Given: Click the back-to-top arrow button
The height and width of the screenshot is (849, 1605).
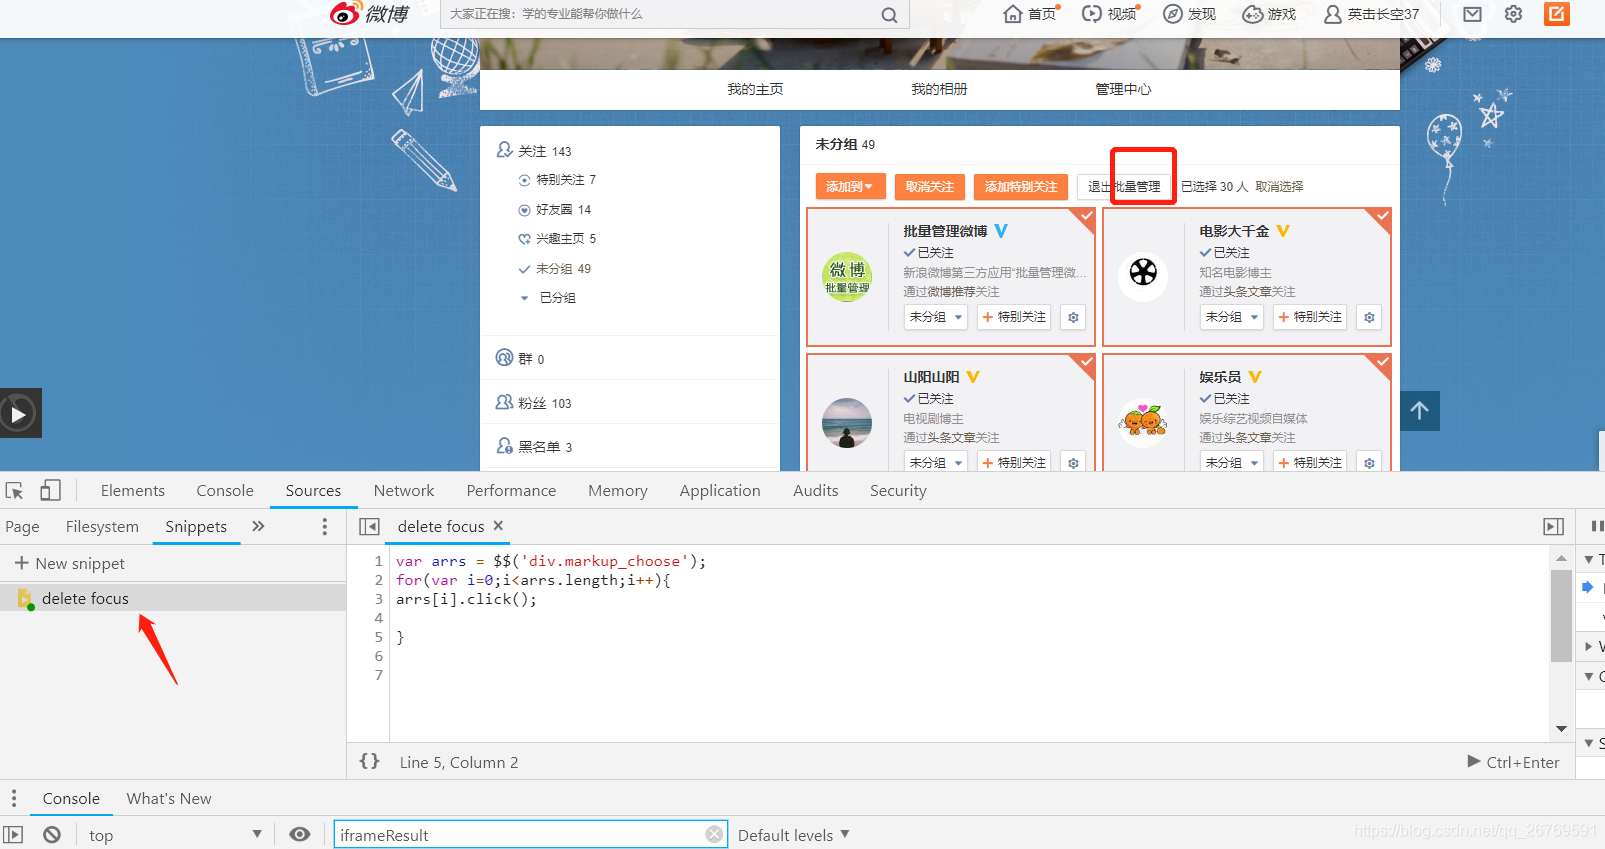Looking at the screenshot, I should 1419,410.
